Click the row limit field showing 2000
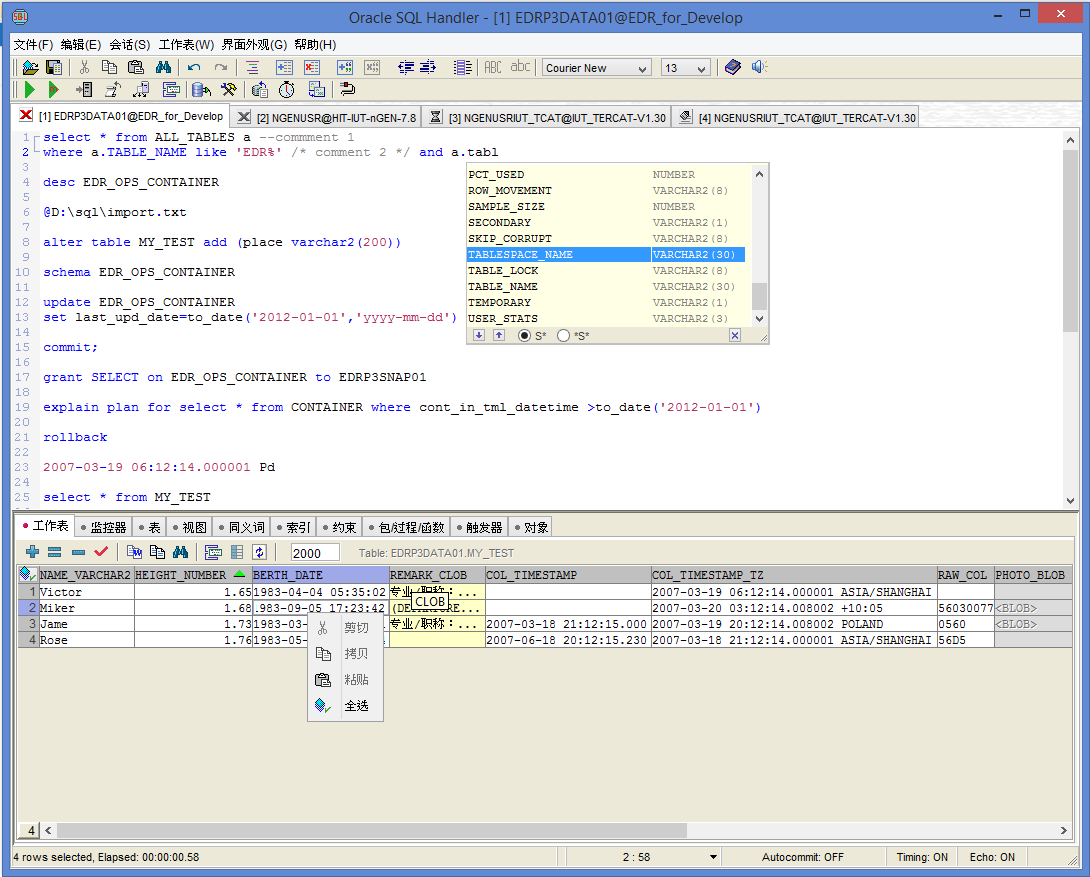The image size is (1090, 877). pyautogui.click(x=315, y=553)
